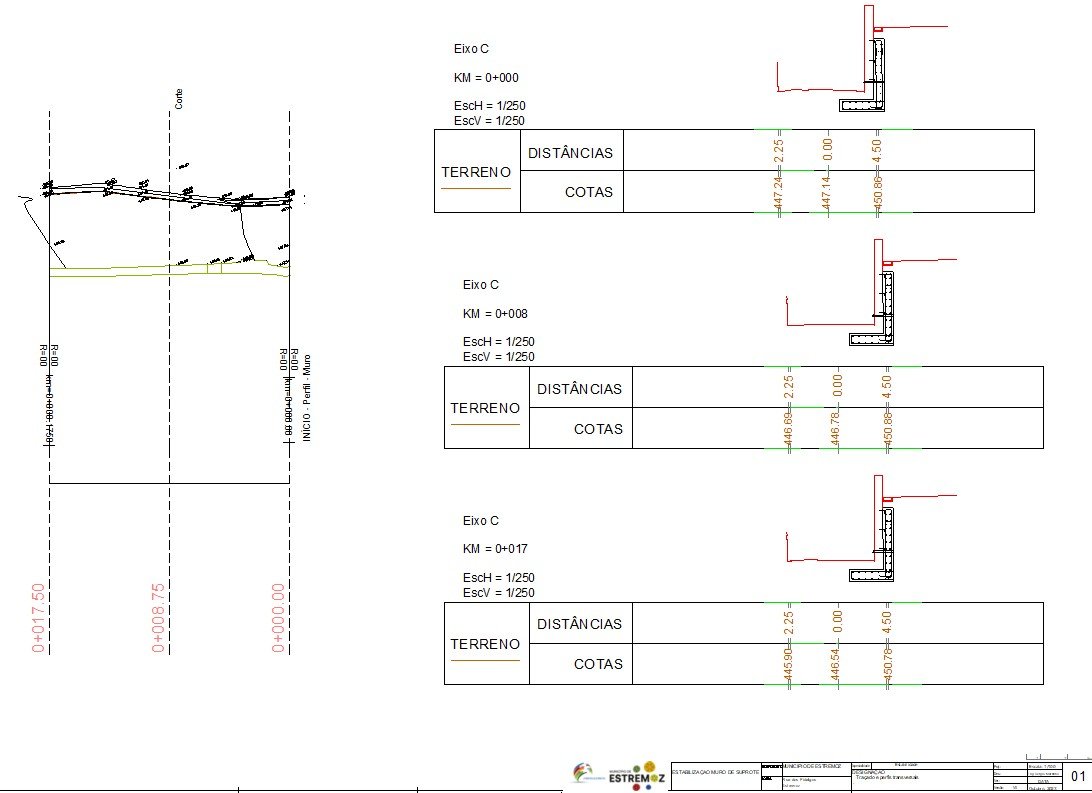
Task: Click the TERRENO cell in the top table
Action: click(x=477, y=172)
